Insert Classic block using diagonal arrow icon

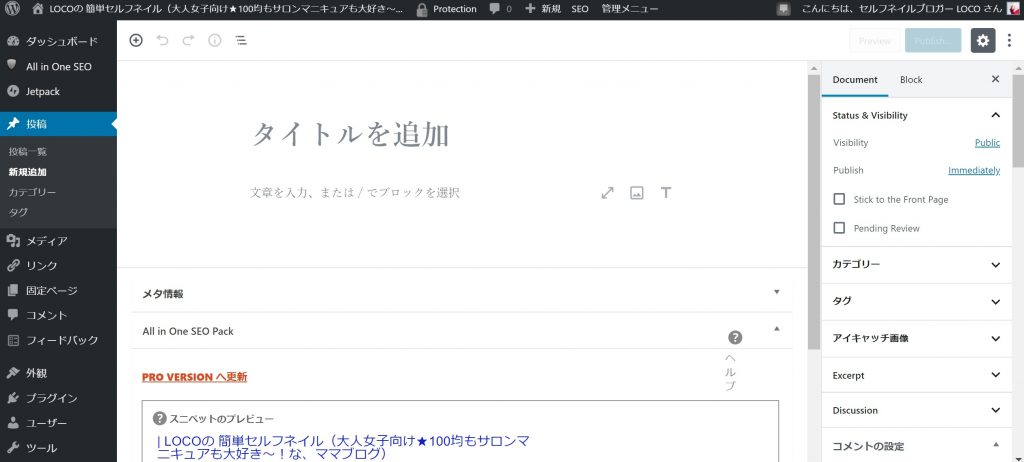[607, 193]
